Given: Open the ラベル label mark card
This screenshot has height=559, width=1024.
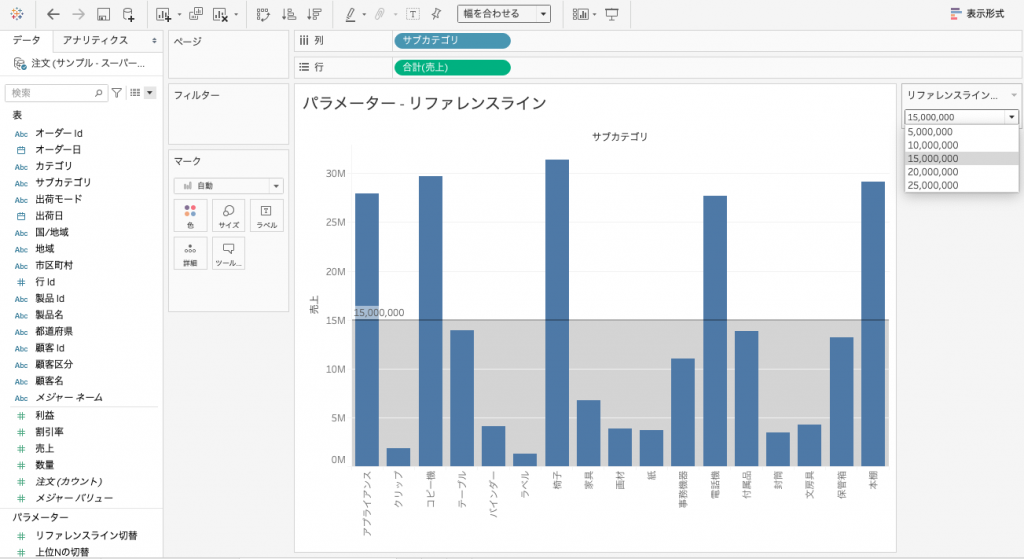Looking at the screenshot, I should click(266, 216).
